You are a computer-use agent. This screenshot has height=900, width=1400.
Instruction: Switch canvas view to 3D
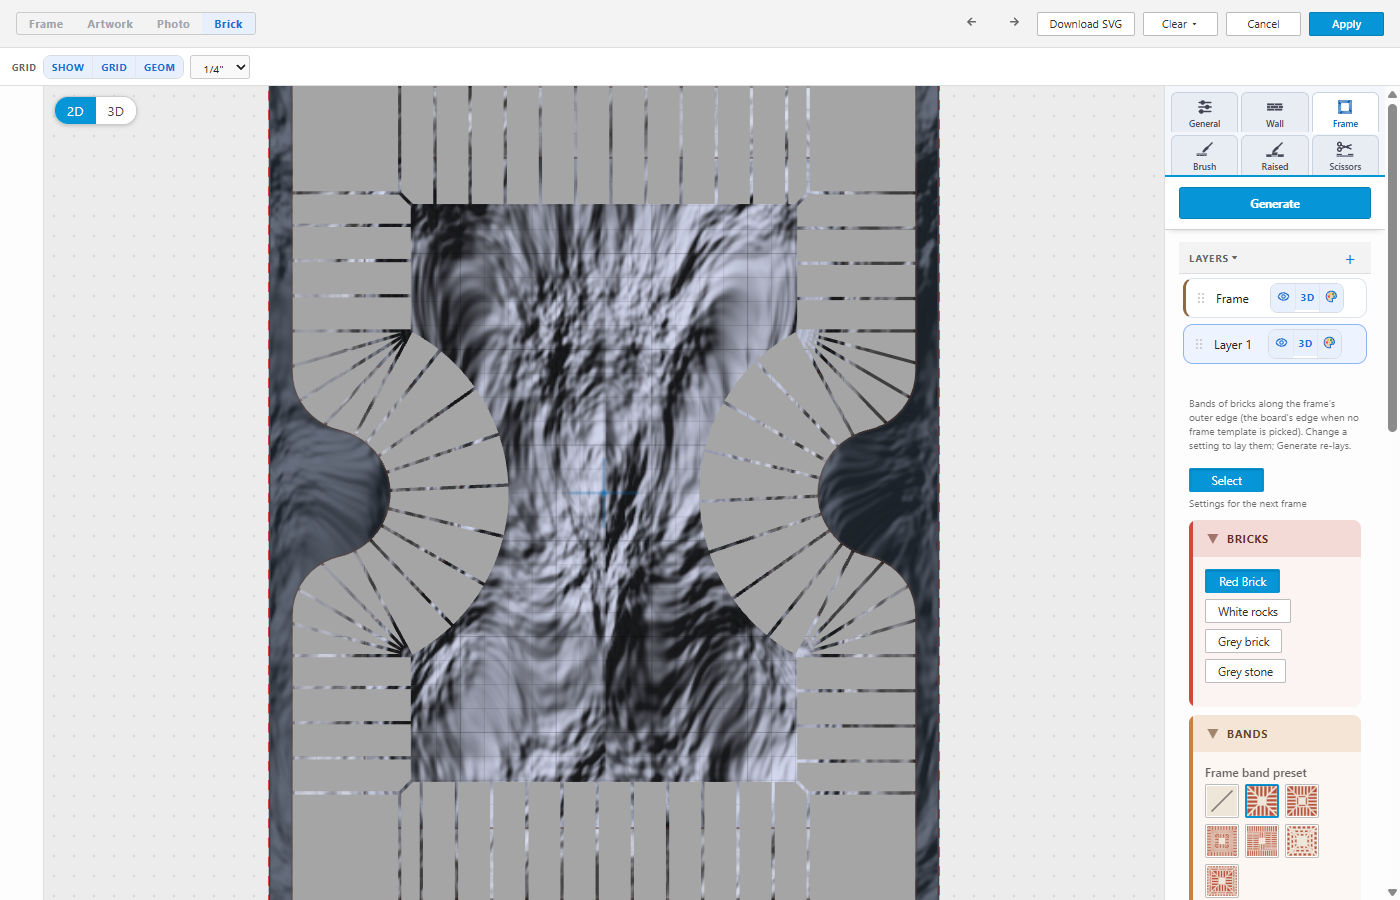pos(116,111)
